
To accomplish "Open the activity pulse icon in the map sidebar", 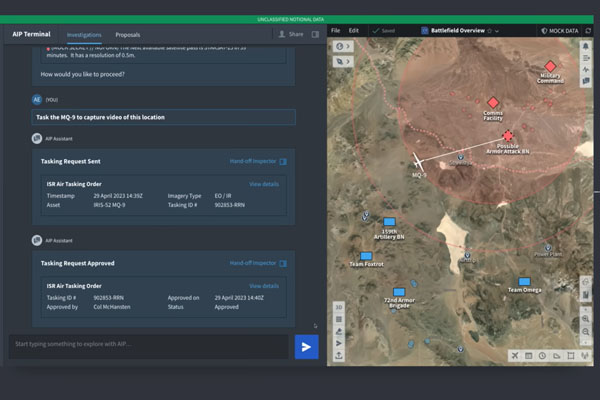I will (x=586, y=69).
